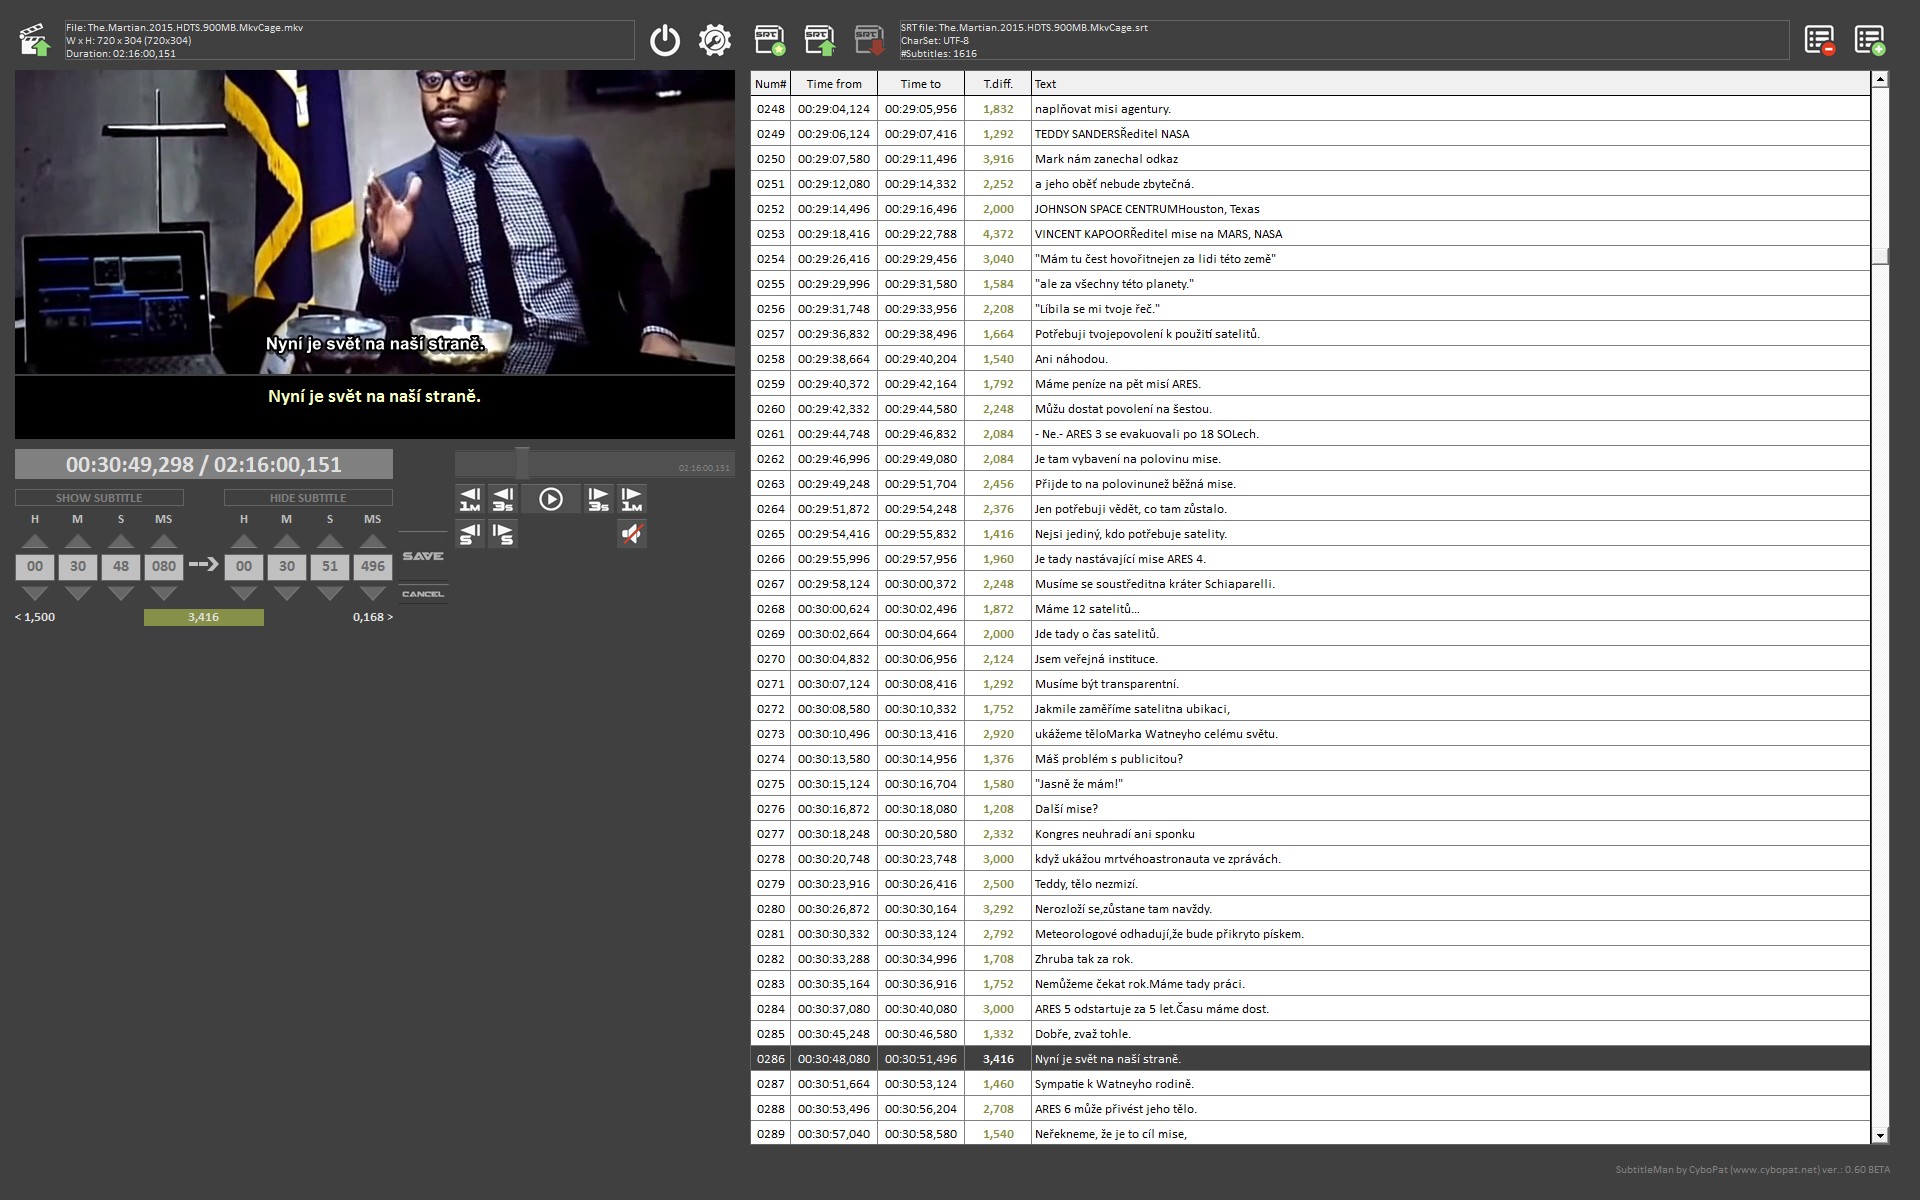Open settings gear-wrench icon
Screen dimensions: 1920x1200
click(x=715, y=40)
